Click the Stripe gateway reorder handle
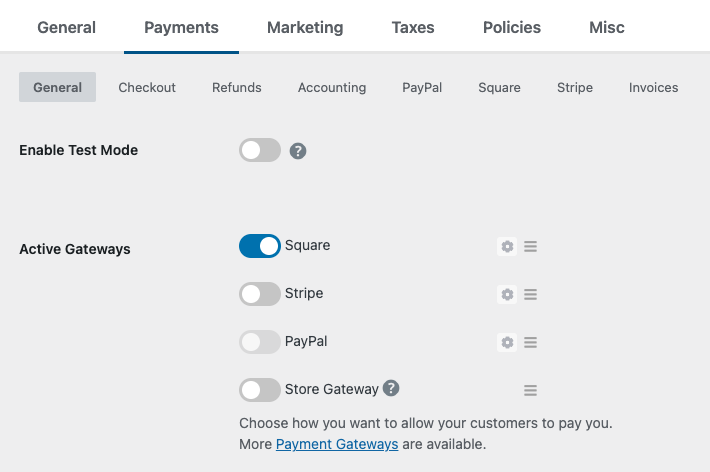The image size is (710, 472). (x=531, y=294)
